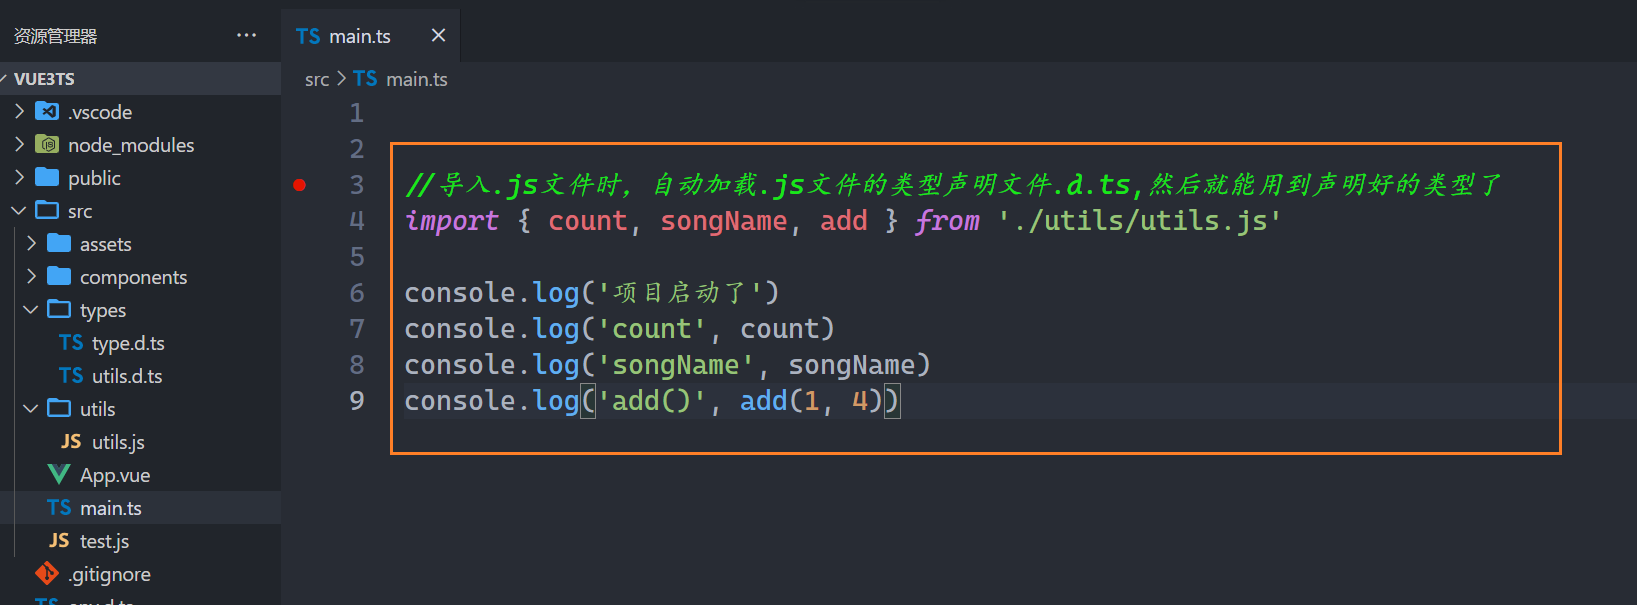Click the node_modules folder icon
The image size is (1637, 605).
pos(47,145)
